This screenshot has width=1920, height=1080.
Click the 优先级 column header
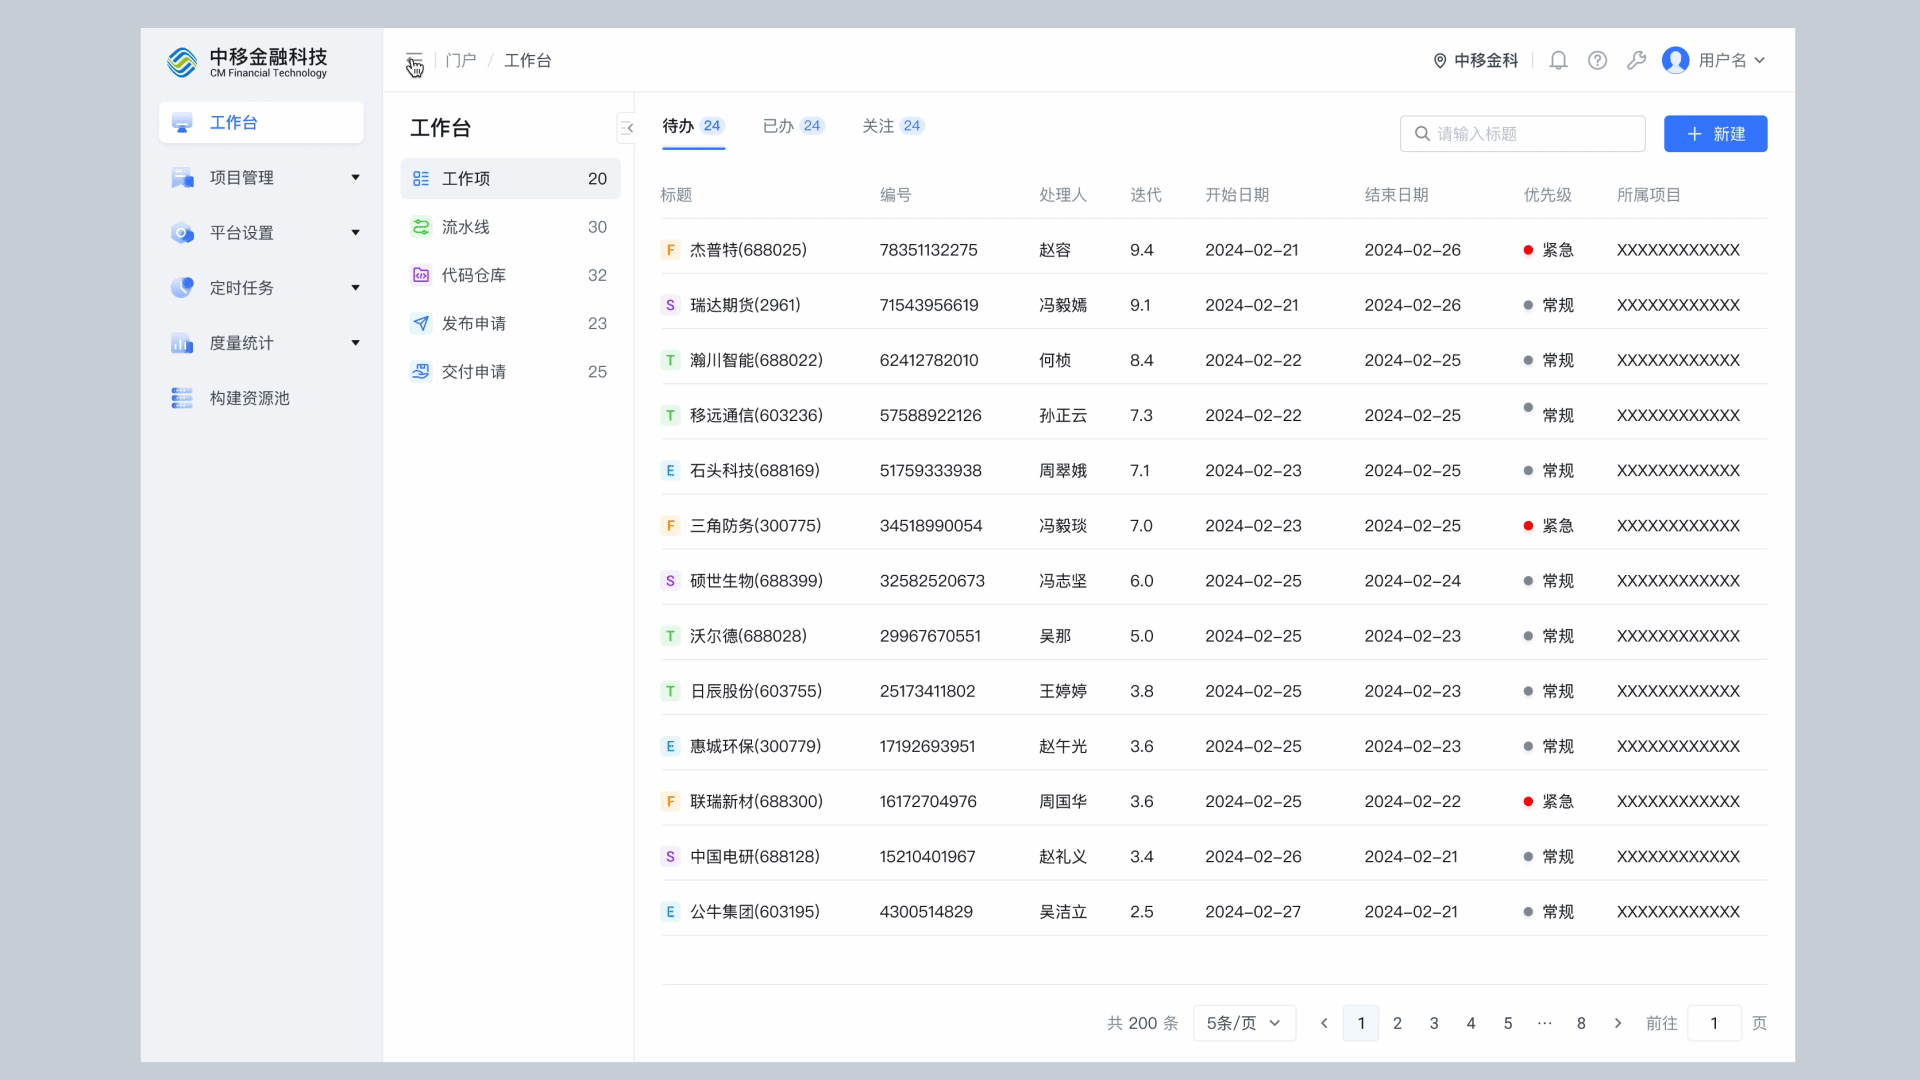pos(1547,195)
